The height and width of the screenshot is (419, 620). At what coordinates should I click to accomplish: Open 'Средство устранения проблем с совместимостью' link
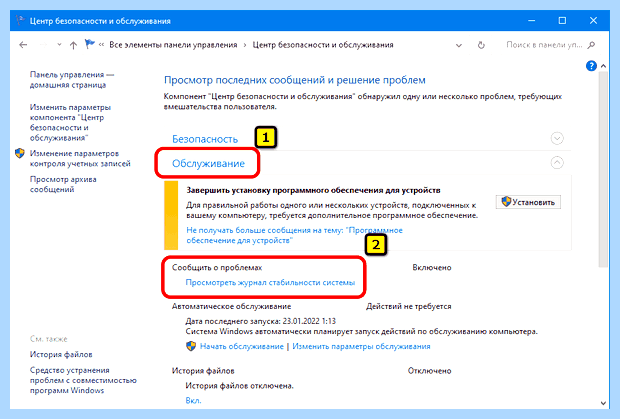83,380
